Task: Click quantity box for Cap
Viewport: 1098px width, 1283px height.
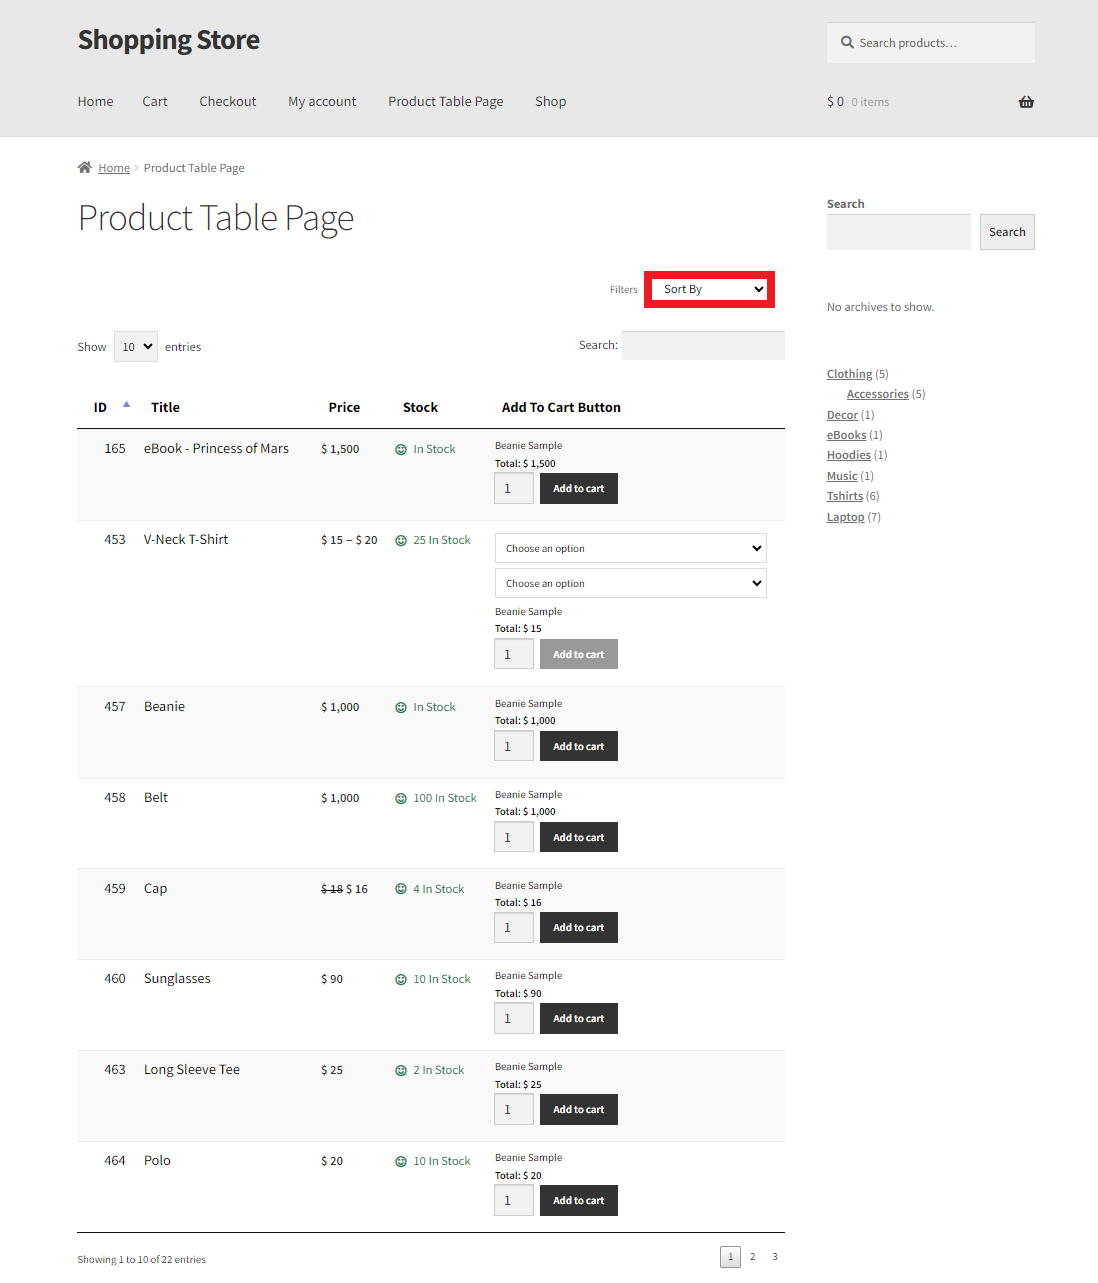Action: pos(514,928)
